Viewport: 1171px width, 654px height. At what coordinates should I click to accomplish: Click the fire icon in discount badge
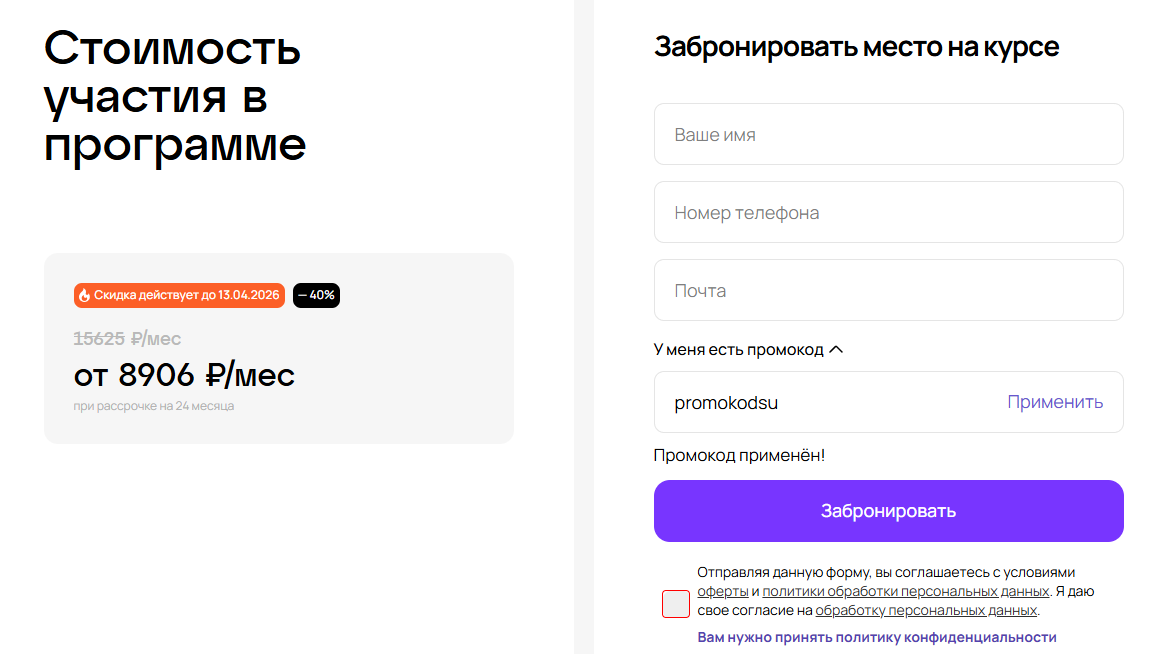(85, 296)
